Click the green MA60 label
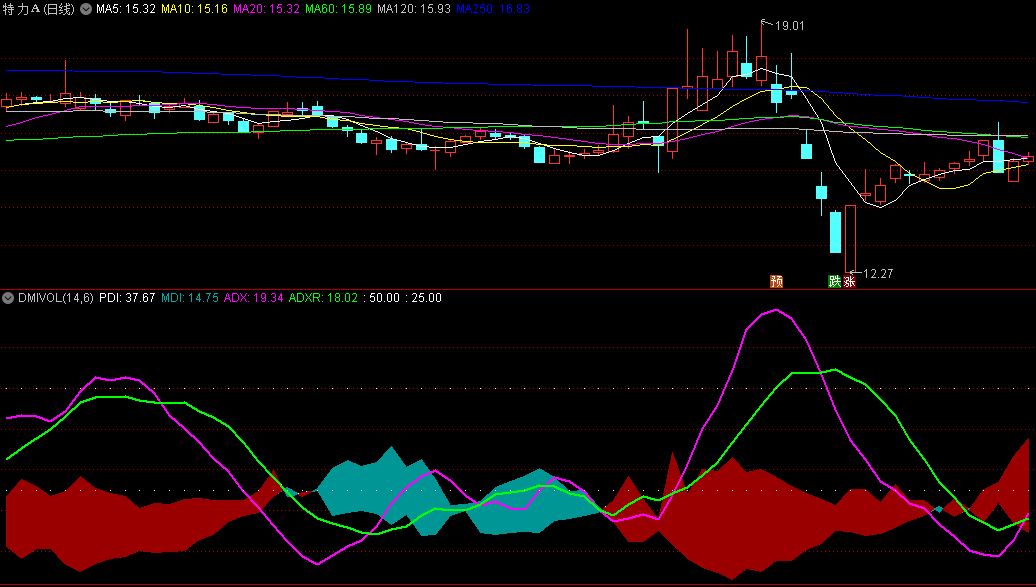 pos(338,9)
